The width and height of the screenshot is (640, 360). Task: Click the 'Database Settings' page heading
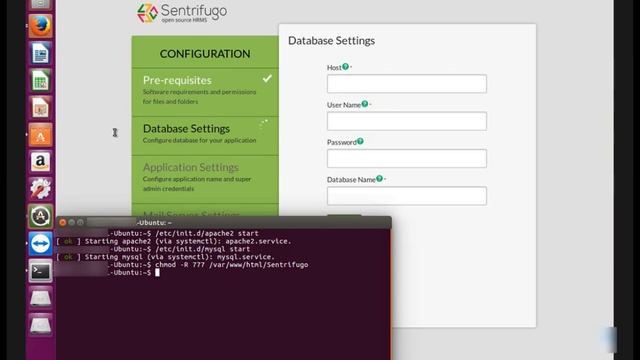coord(331,41)
